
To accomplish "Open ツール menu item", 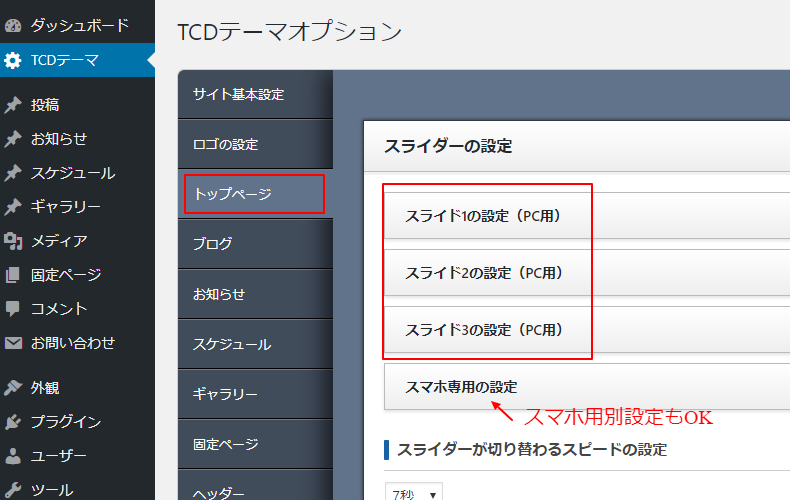I will pos(78,489).
